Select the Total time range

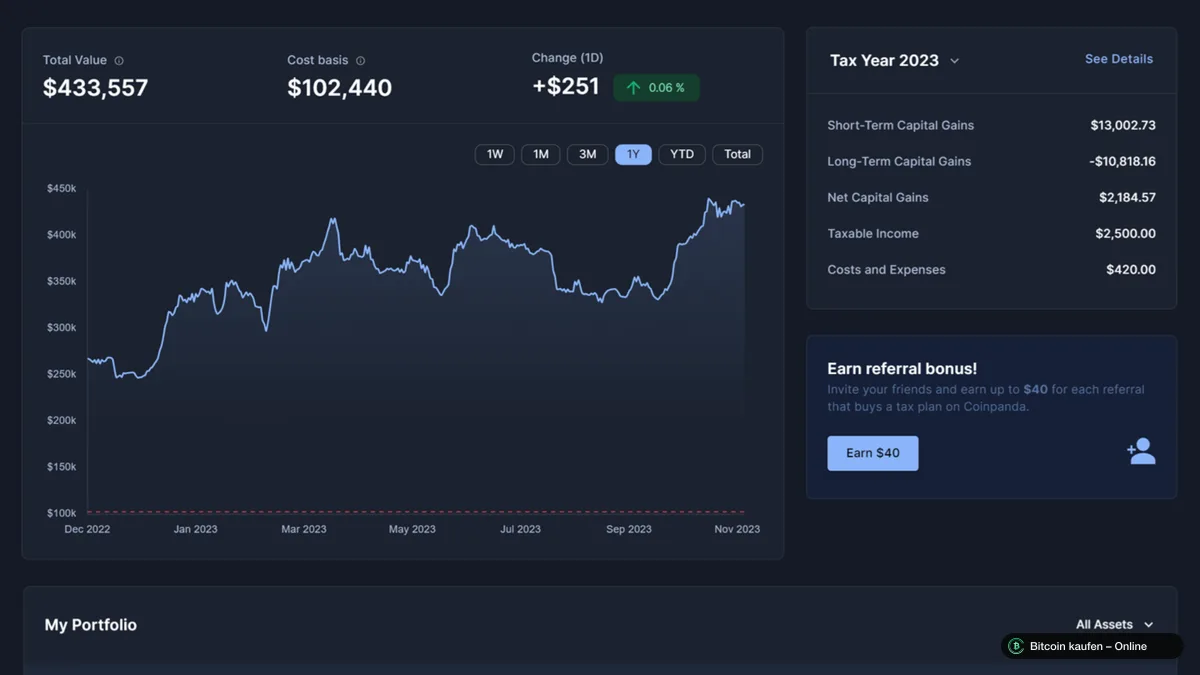point(738,154)
